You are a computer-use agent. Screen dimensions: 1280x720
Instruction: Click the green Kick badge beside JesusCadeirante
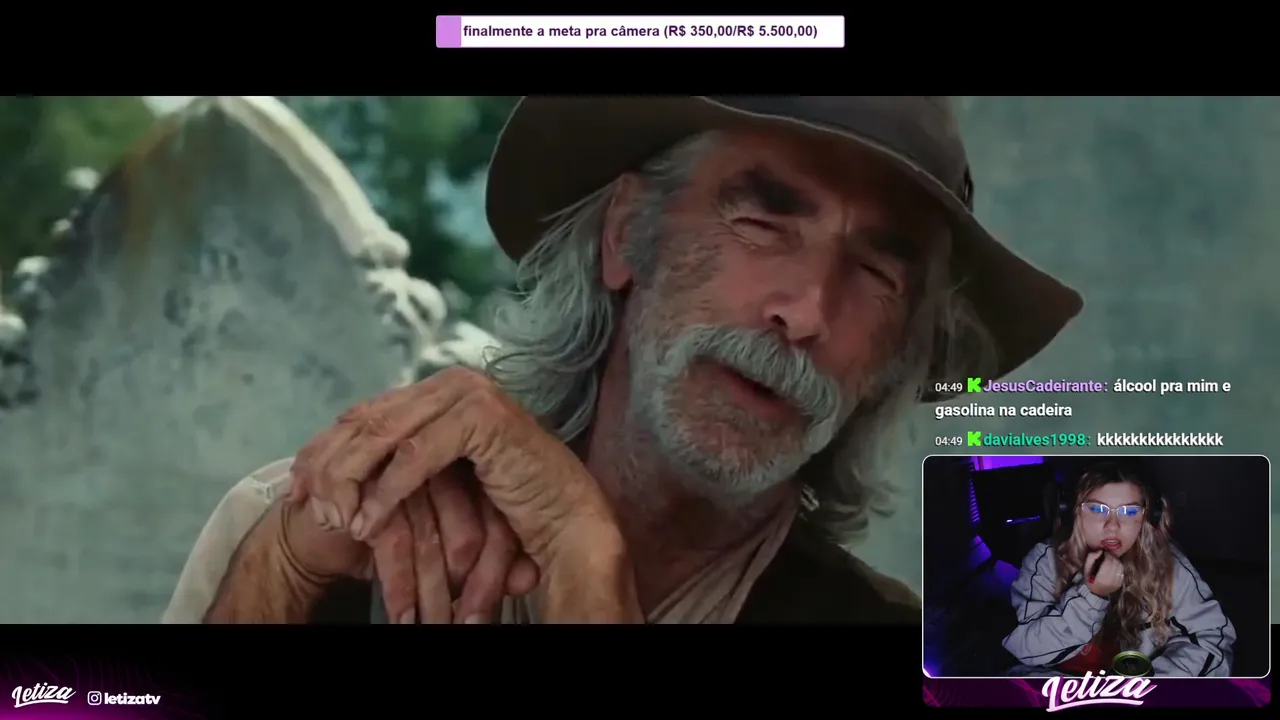(974, 386)
